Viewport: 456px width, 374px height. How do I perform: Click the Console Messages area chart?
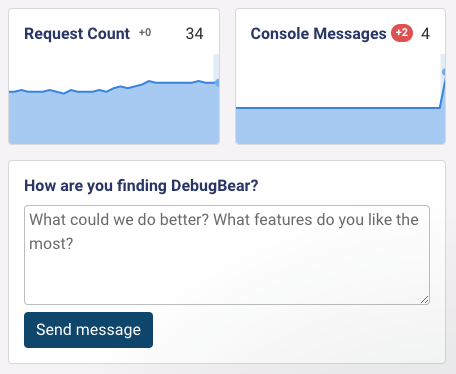pos(340,99)
